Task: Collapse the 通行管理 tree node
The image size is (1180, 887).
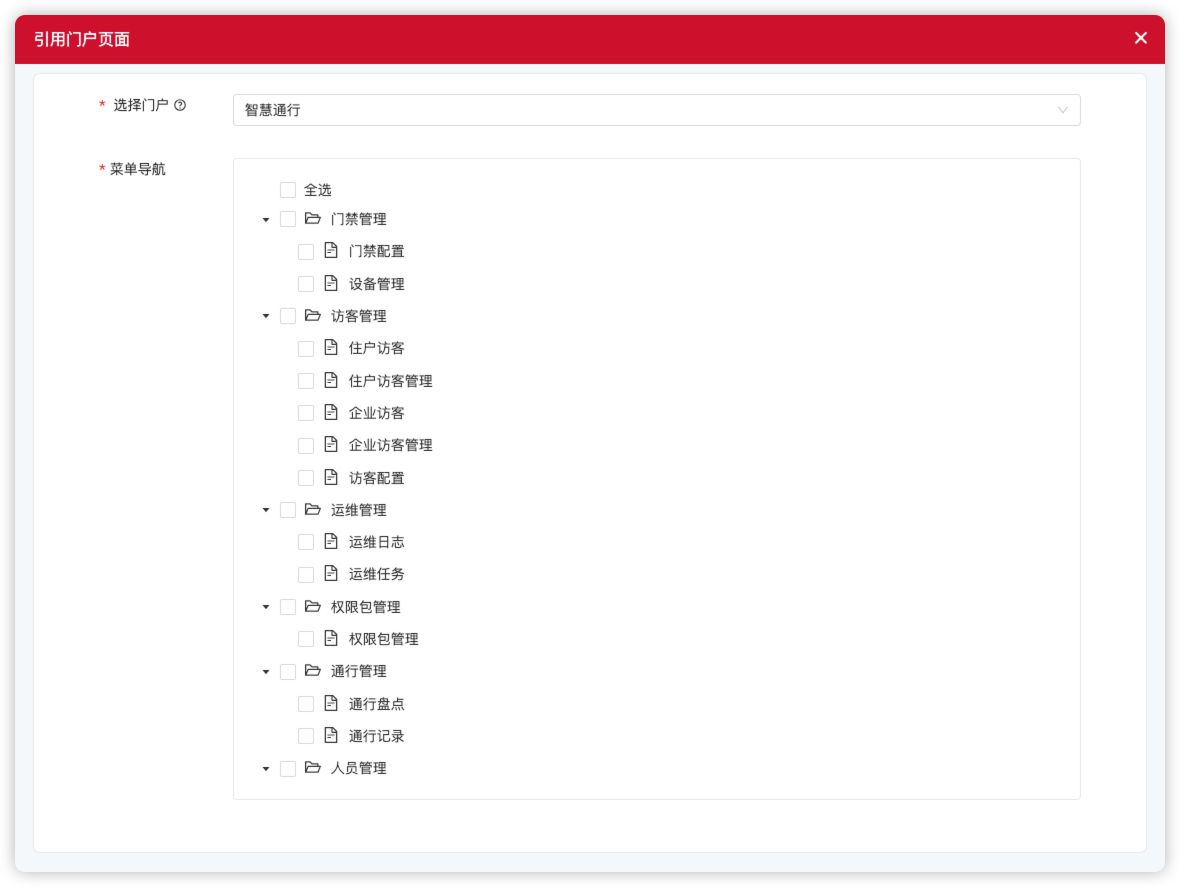Action: [x=266, y=672]
